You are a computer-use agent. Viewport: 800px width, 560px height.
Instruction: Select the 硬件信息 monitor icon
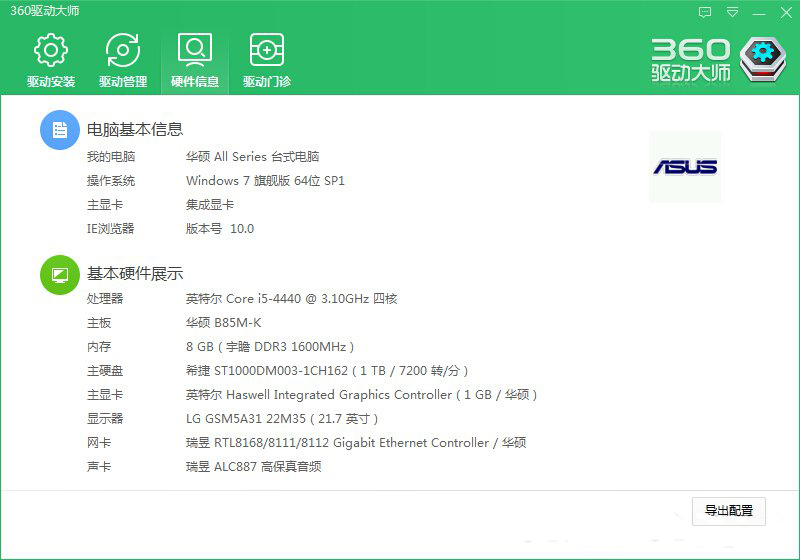[194, 50]
